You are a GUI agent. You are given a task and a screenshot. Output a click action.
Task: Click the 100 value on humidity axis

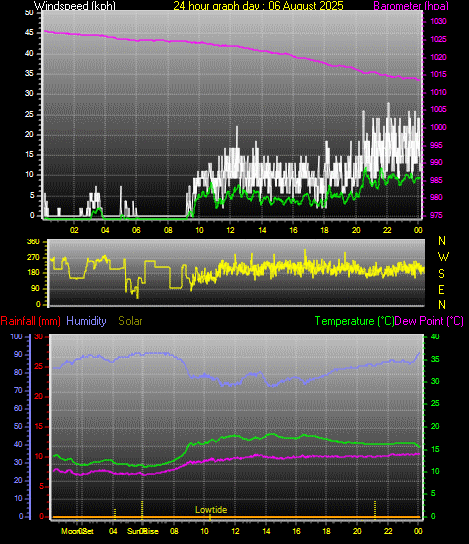click(17, 337)
